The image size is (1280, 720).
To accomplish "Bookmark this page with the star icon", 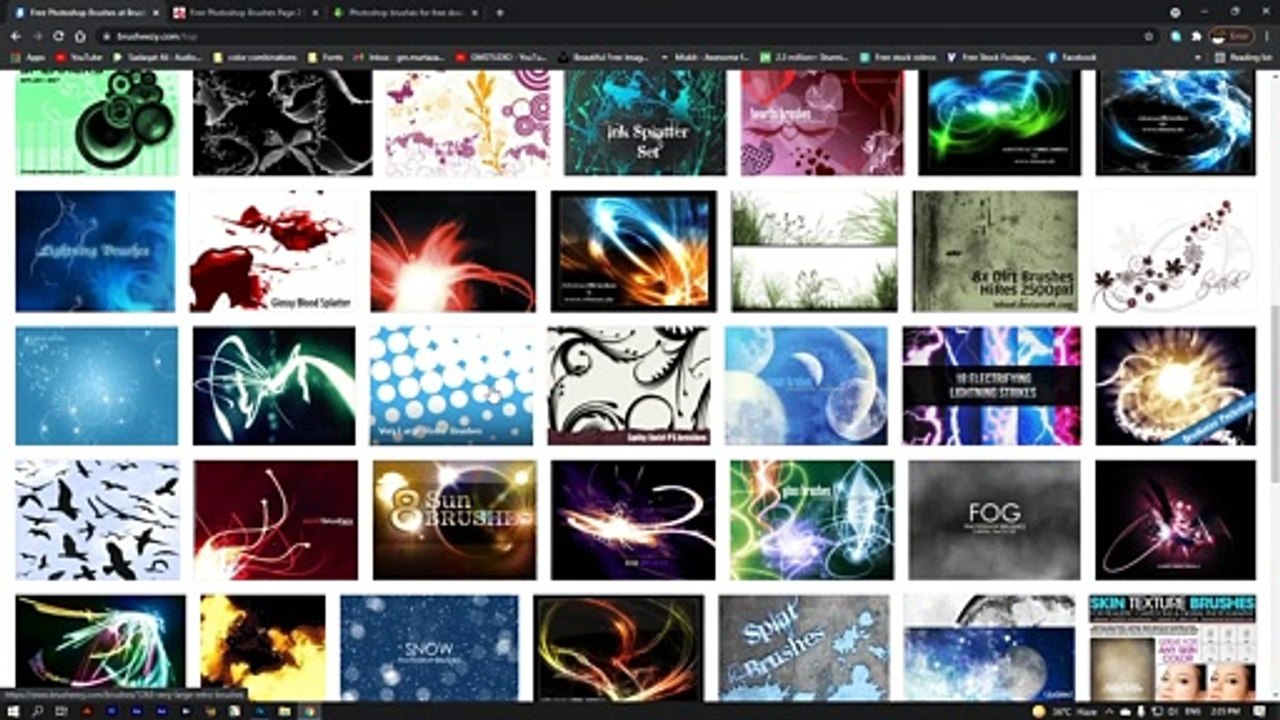I will 1147,36.
